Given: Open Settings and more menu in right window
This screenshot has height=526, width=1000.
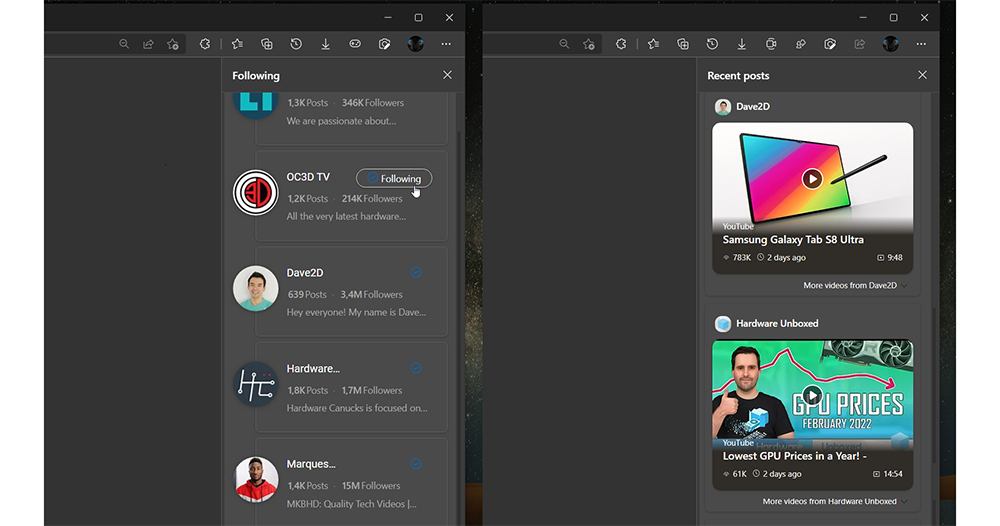Looking at the screenshot, I should coord(921,44).
